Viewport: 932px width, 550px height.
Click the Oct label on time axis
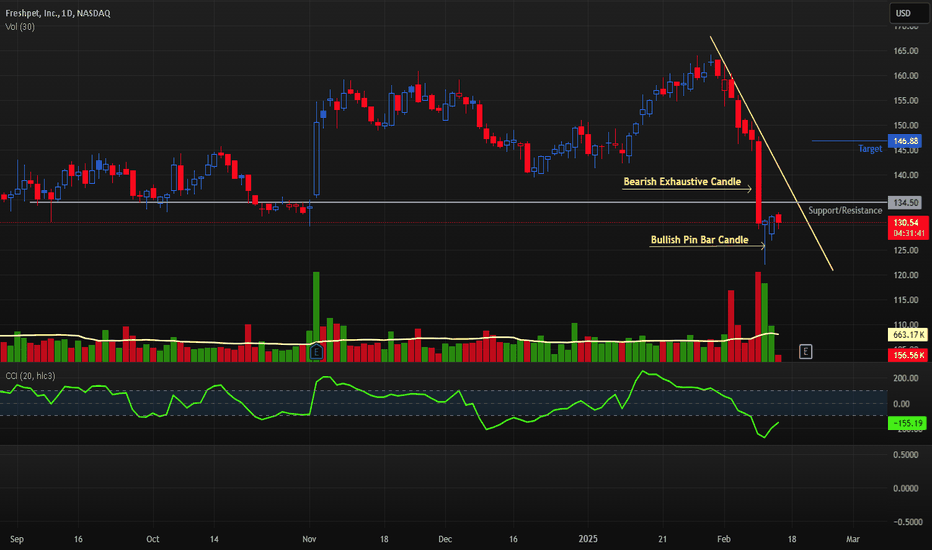(153, 539)
